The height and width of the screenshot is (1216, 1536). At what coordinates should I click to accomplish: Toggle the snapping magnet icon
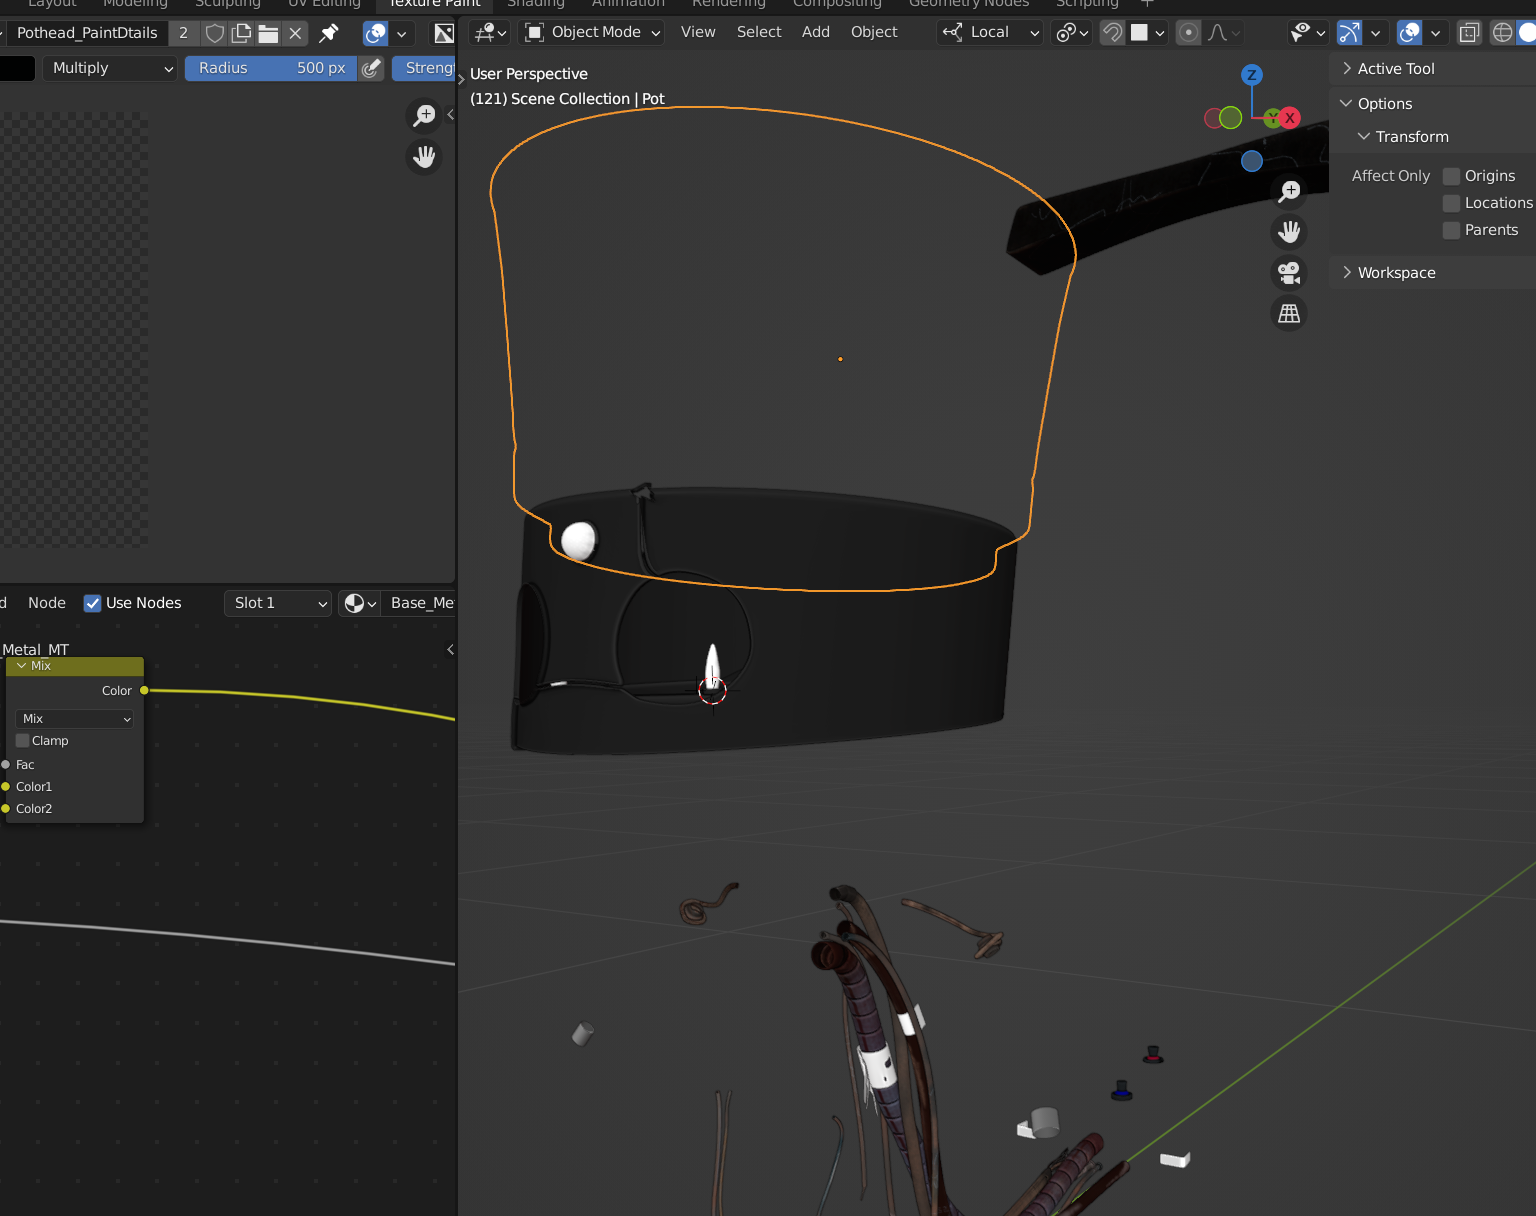[1111, 32]
